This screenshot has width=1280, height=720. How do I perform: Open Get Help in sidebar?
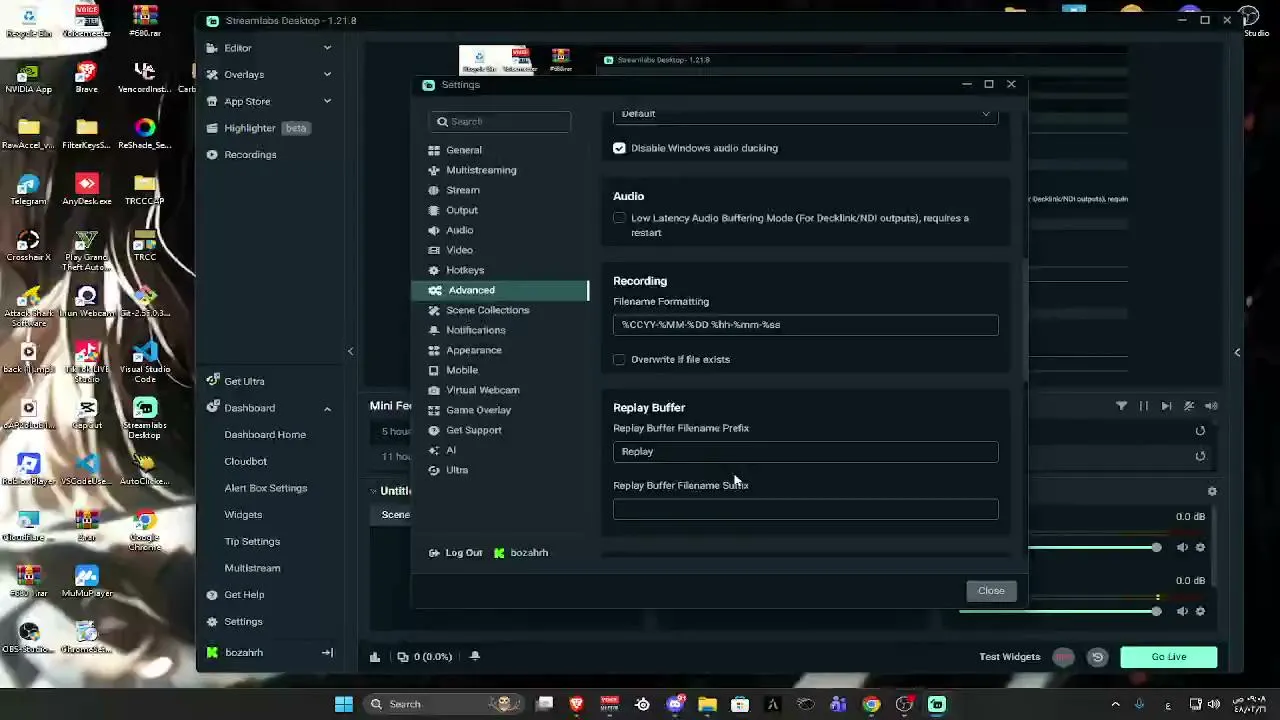244,595
